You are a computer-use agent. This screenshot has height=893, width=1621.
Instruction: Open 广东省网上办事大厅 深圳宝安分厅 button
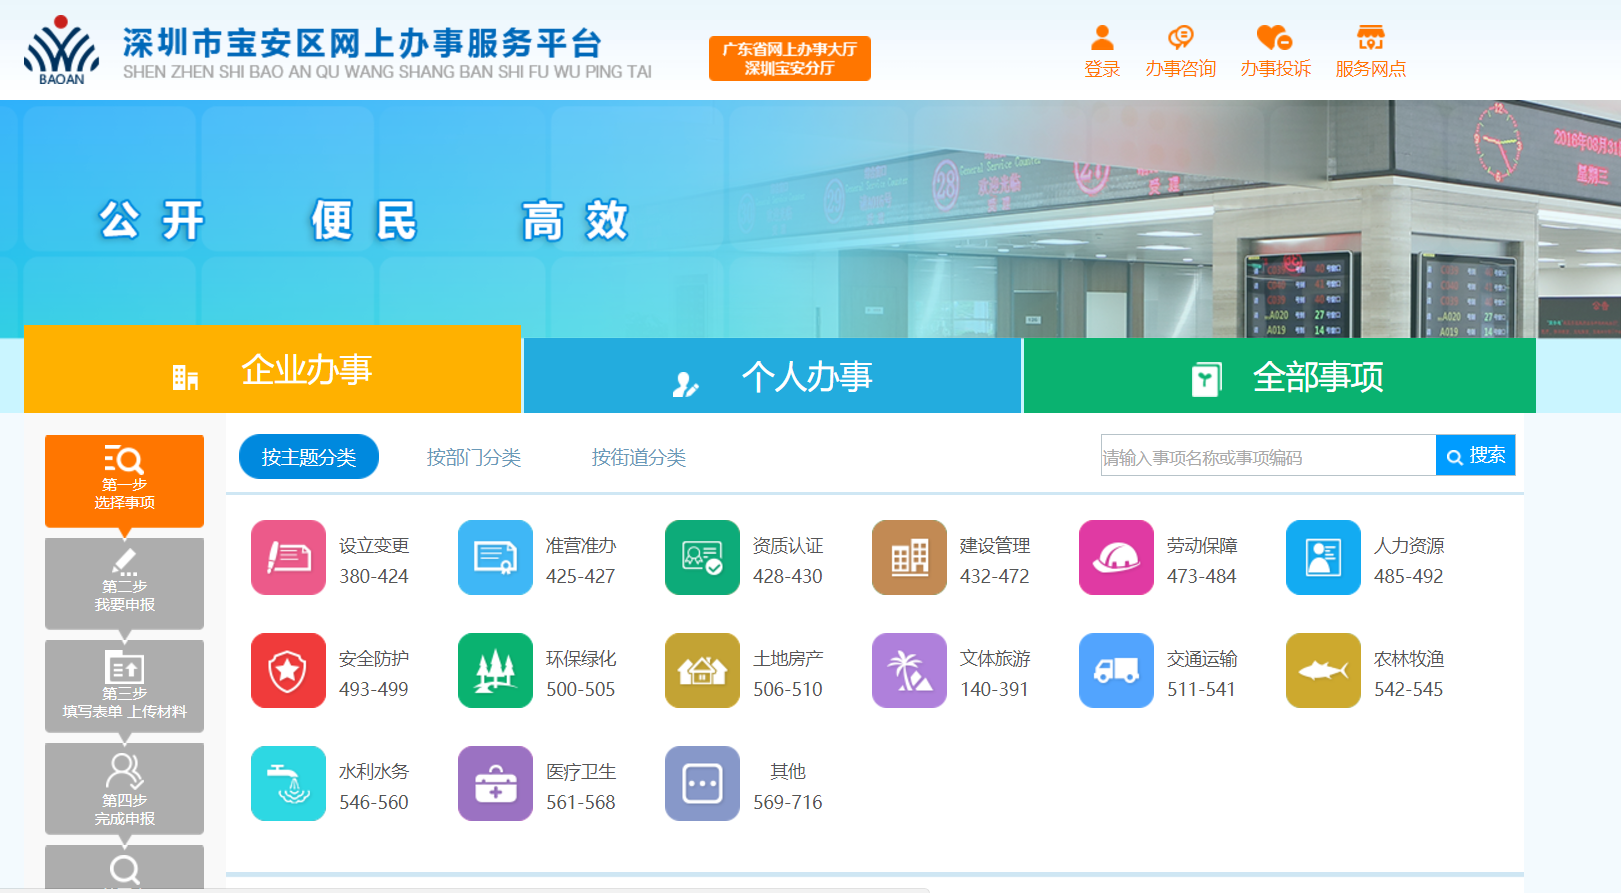[x=790, y=58]
